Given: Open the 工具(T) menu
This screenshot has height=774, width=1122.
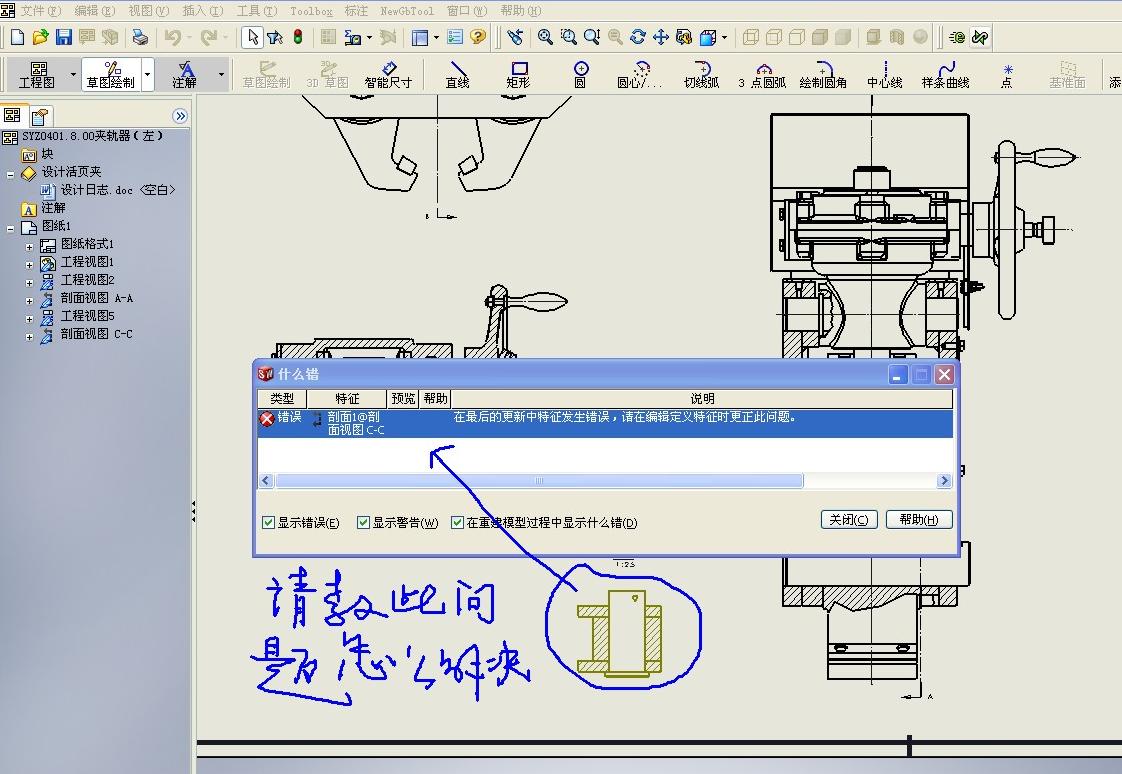Looking at the screenshot, I should tap(257, 11).
